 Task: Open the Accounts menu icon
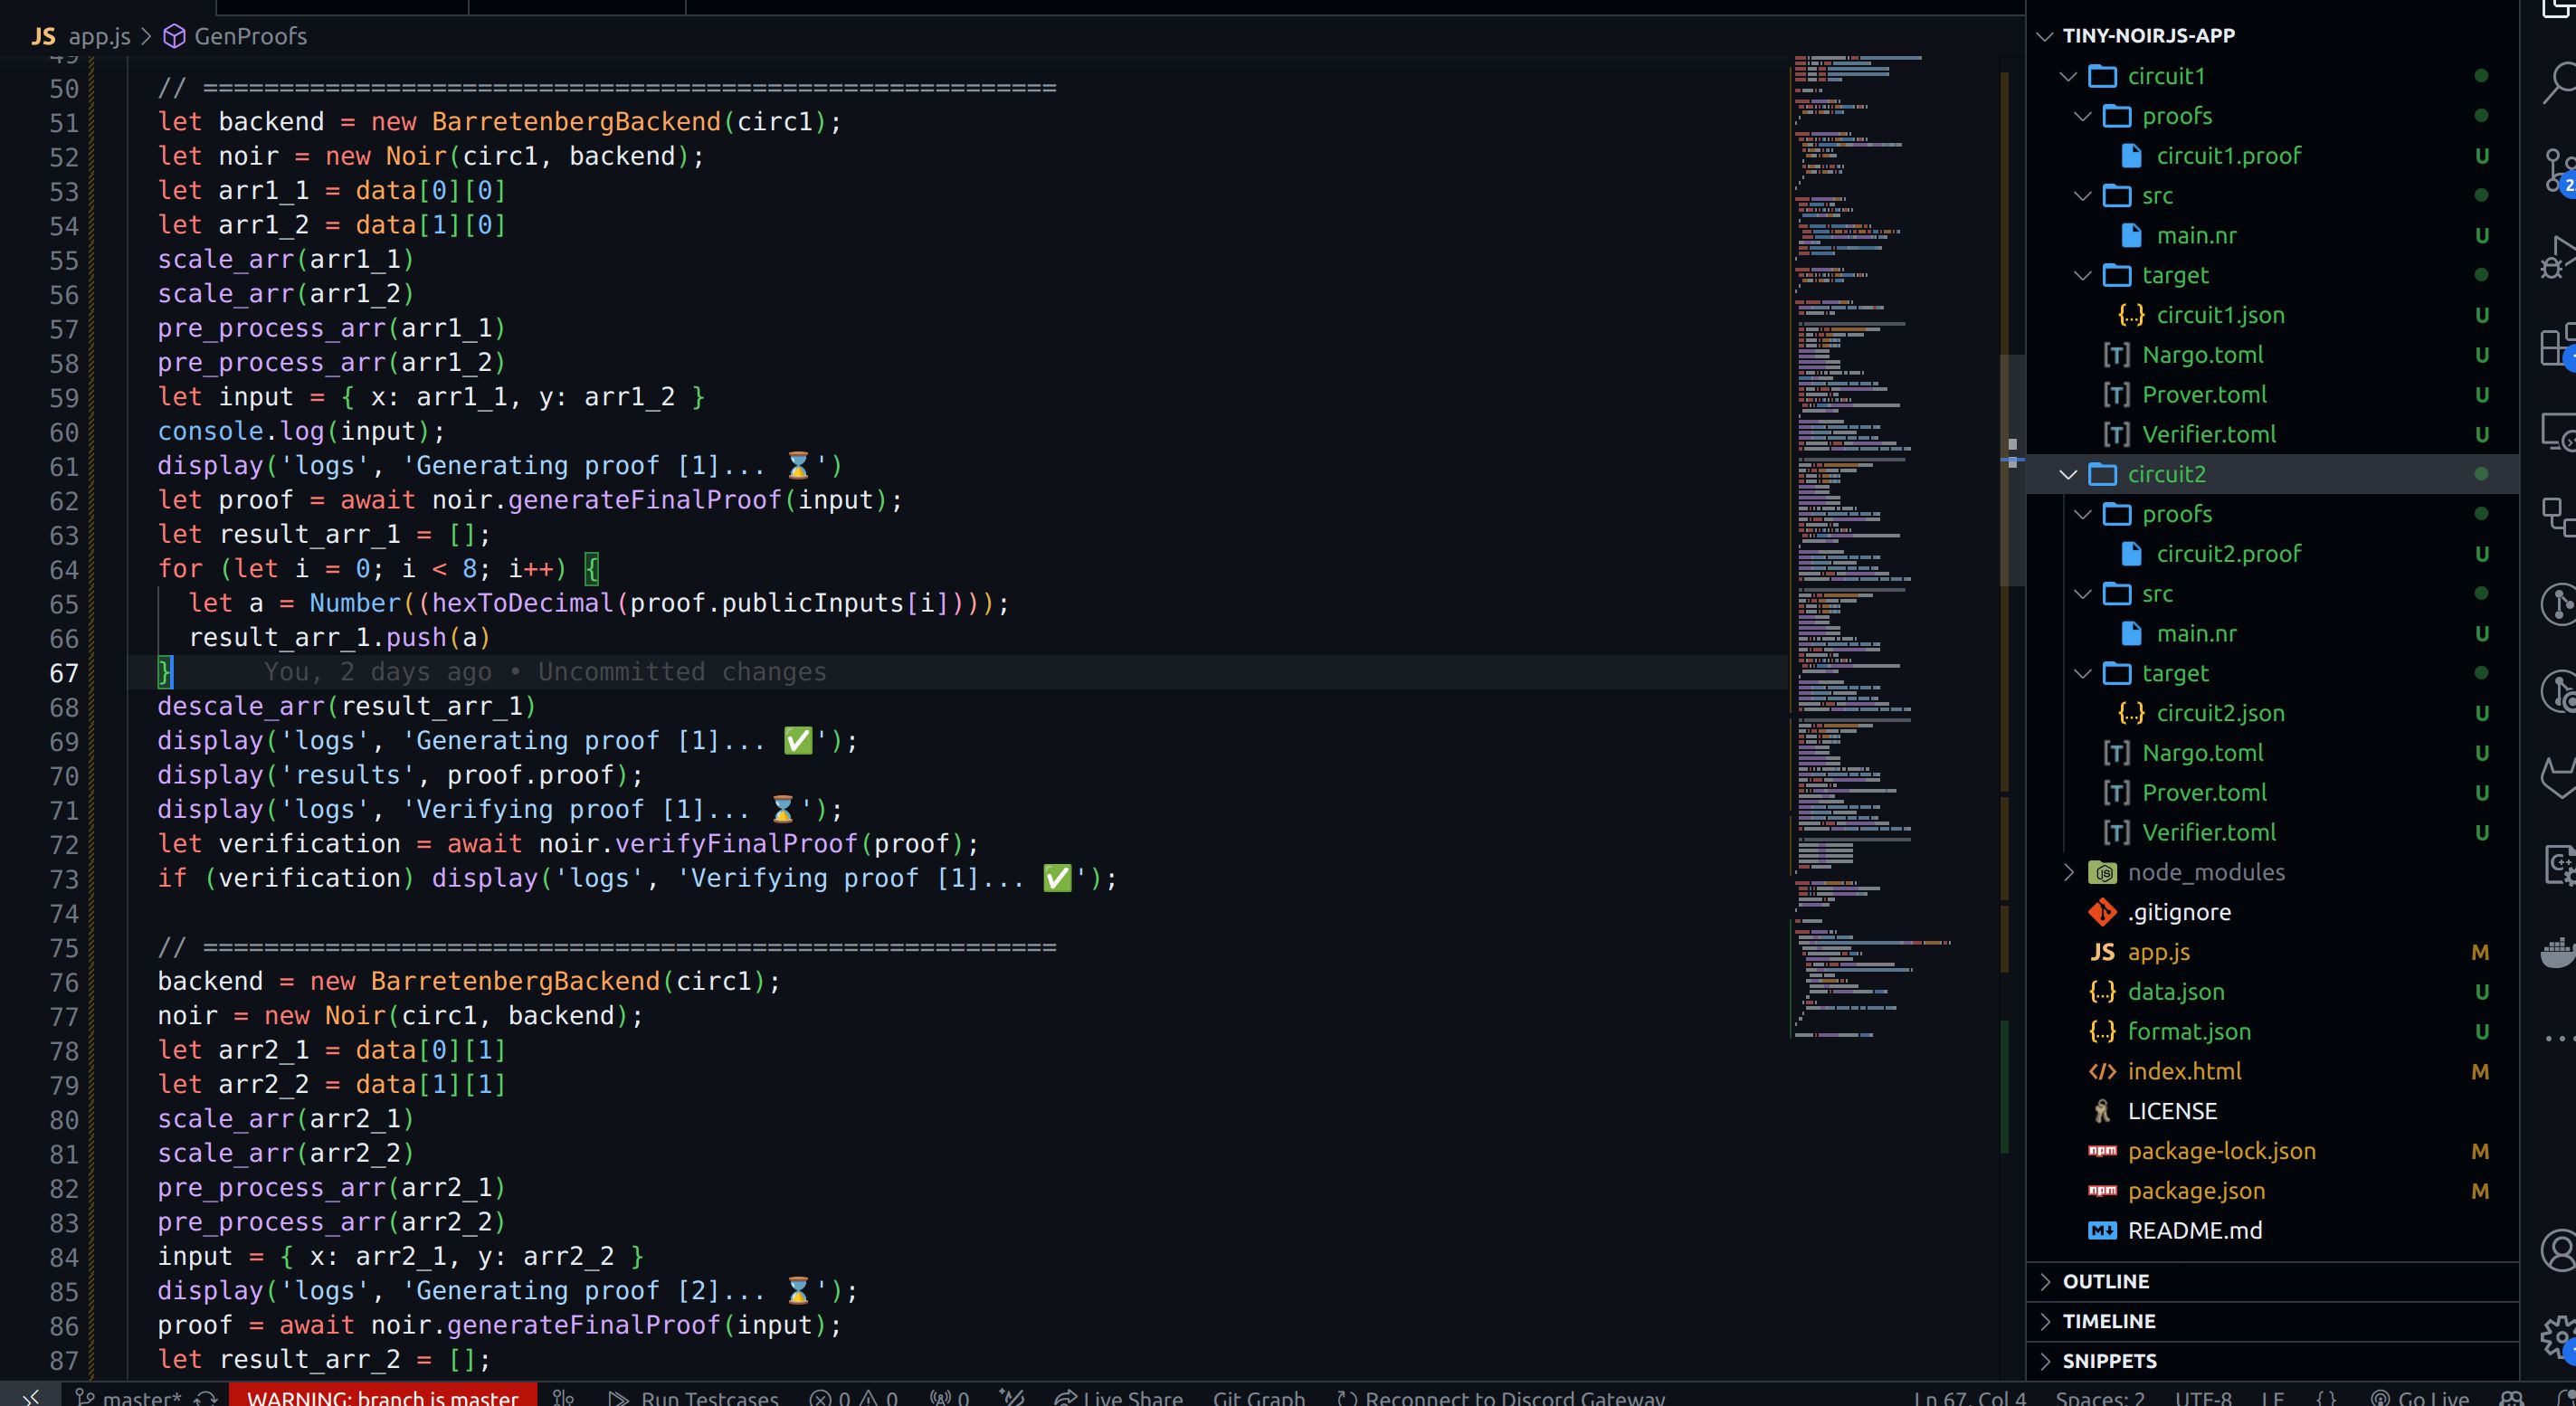point(2559,1250)
